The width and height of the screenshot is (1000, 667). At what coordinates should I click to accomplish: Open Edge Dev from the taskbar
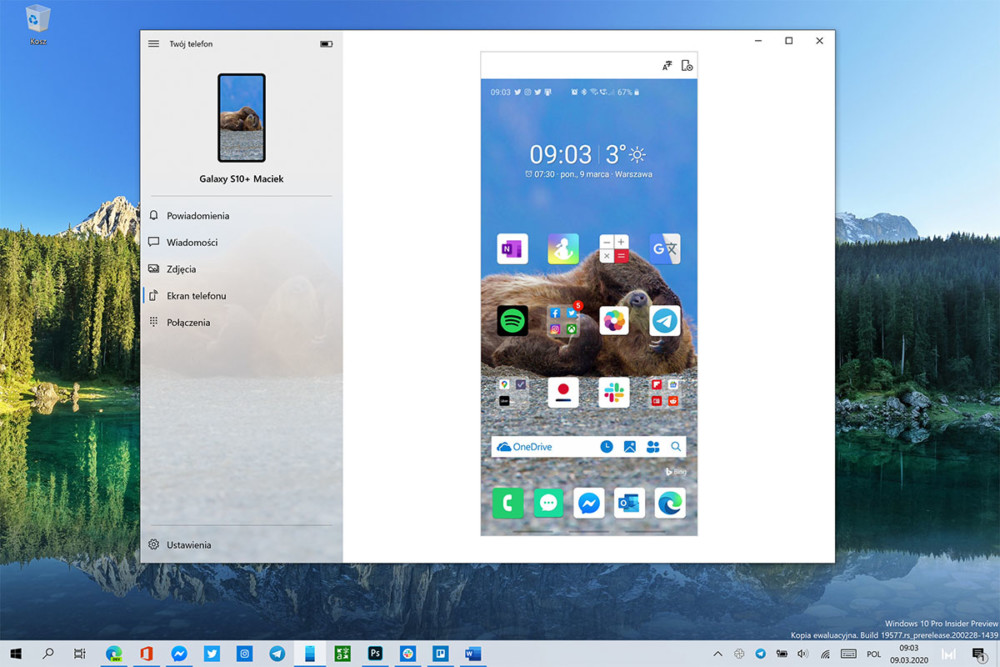[x=114, y=654]
